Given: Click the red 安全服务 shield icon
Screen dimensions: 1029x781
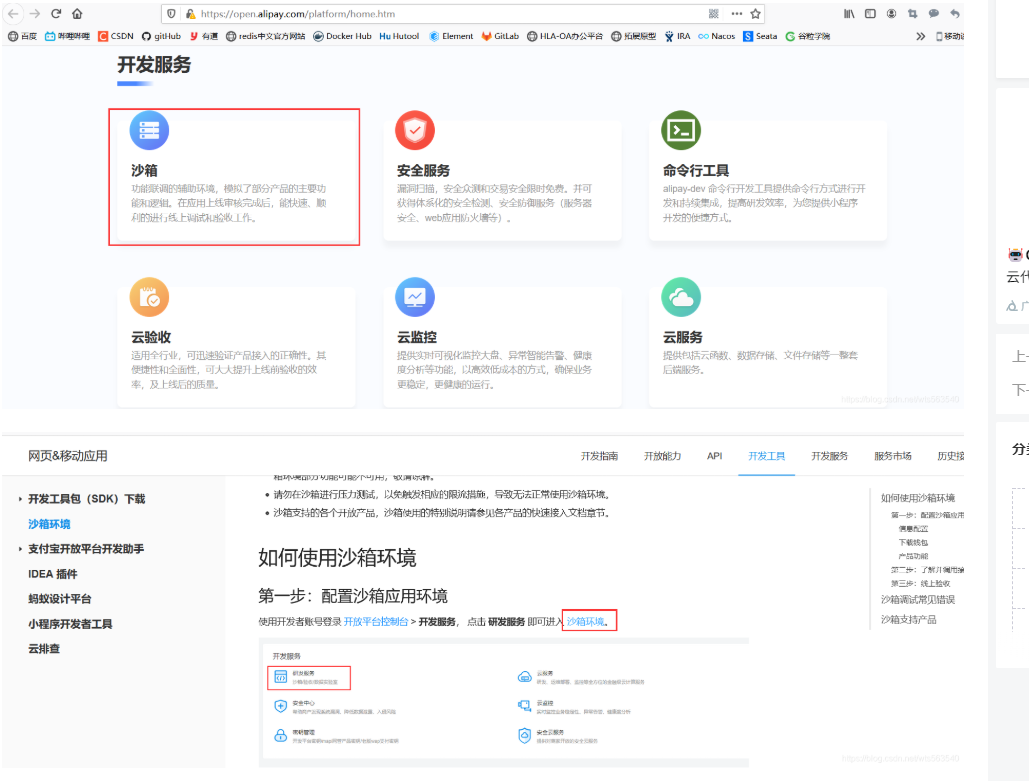Looking at the screenshot, I should click(415, 130).
